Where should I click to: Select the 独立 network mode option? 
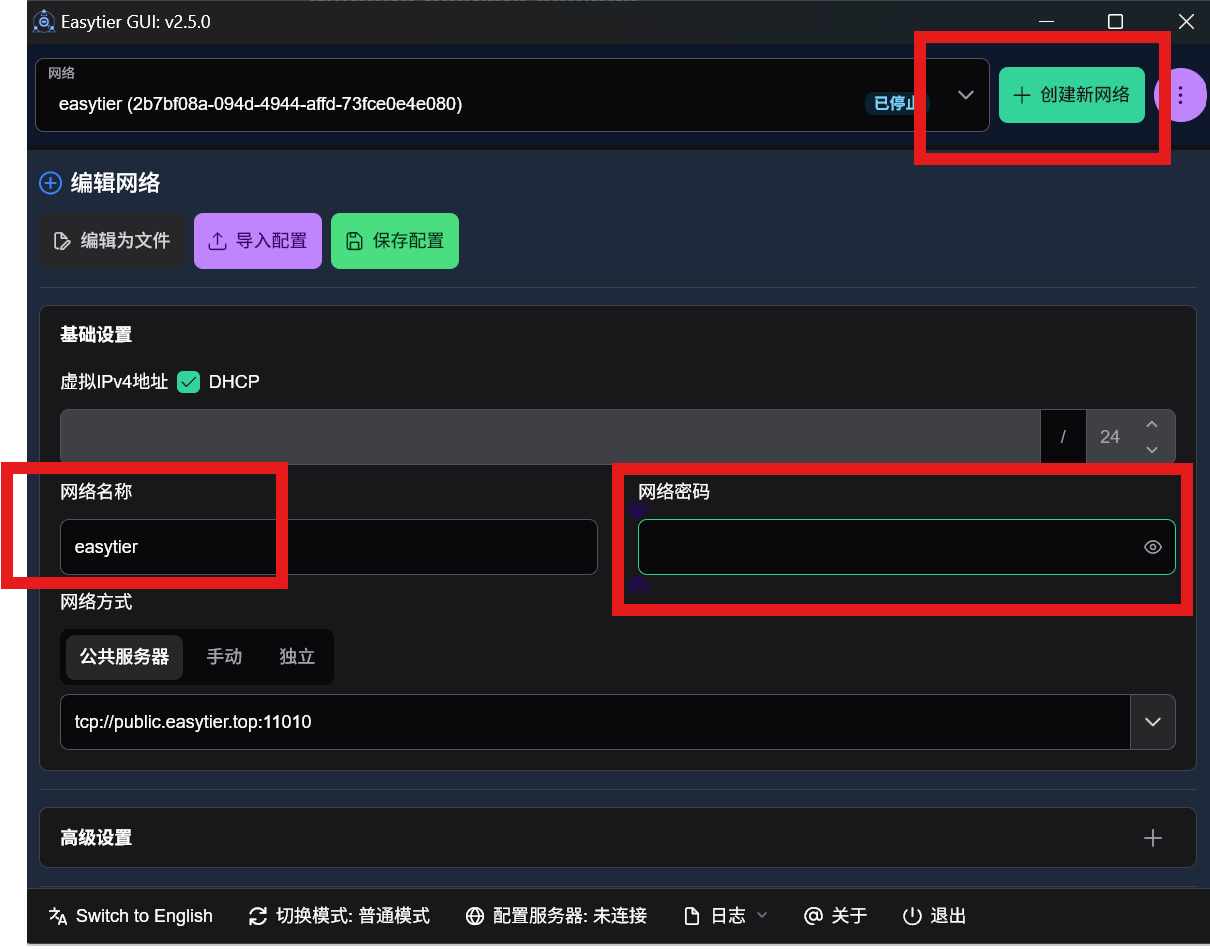(296, 656)
